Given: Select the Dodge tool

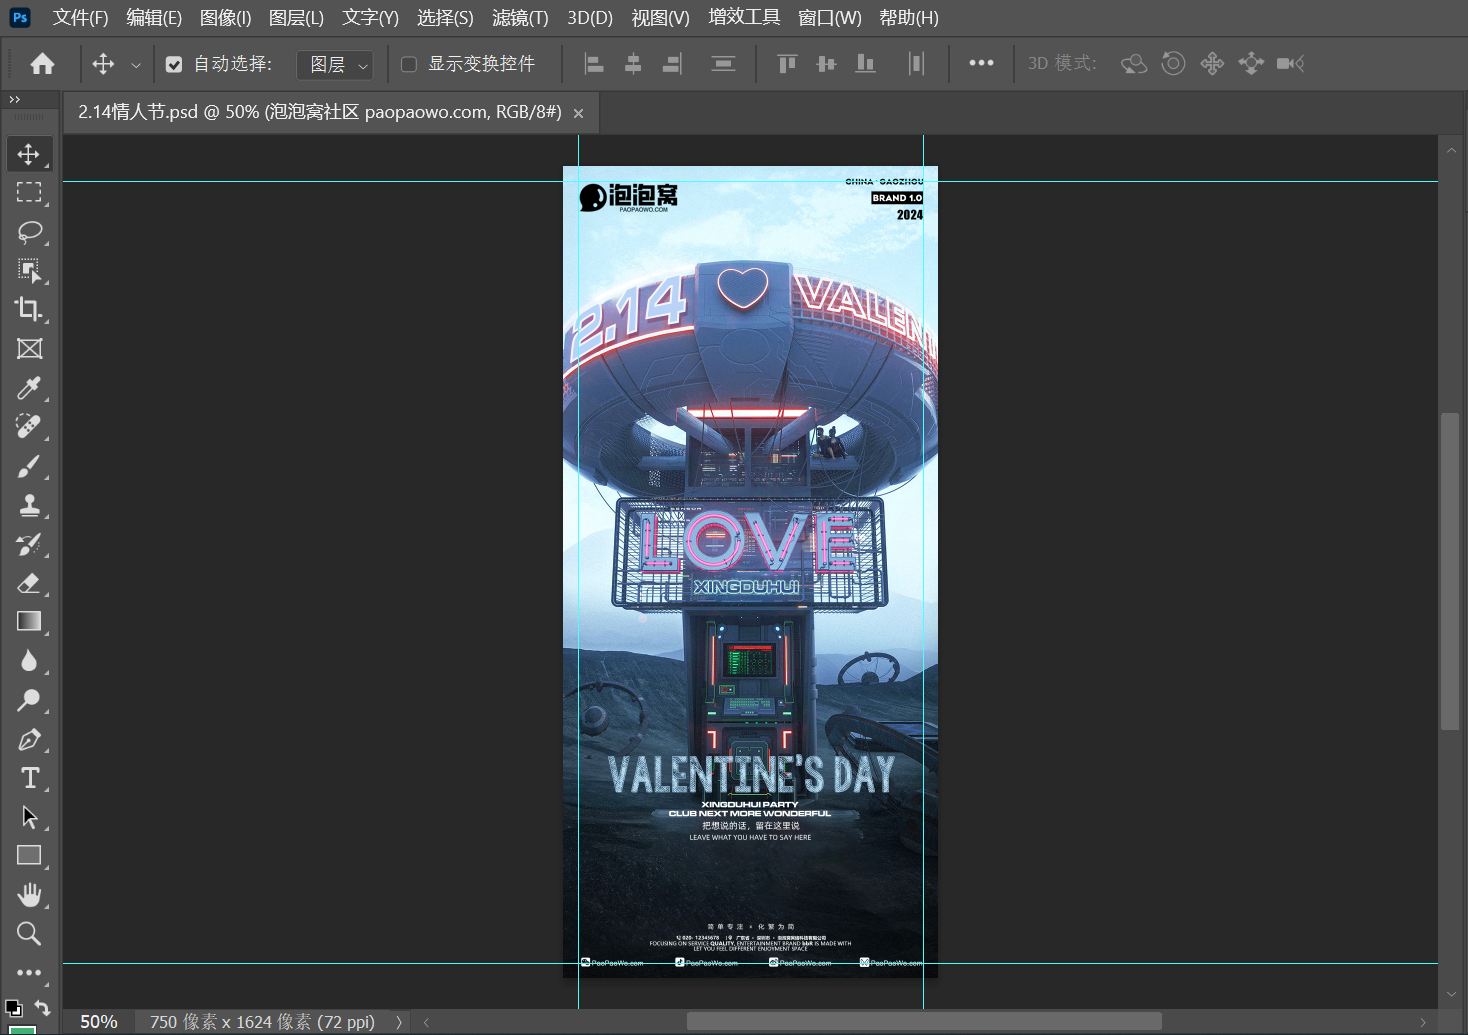Looking at the screenshot, I should click(29, 700).
